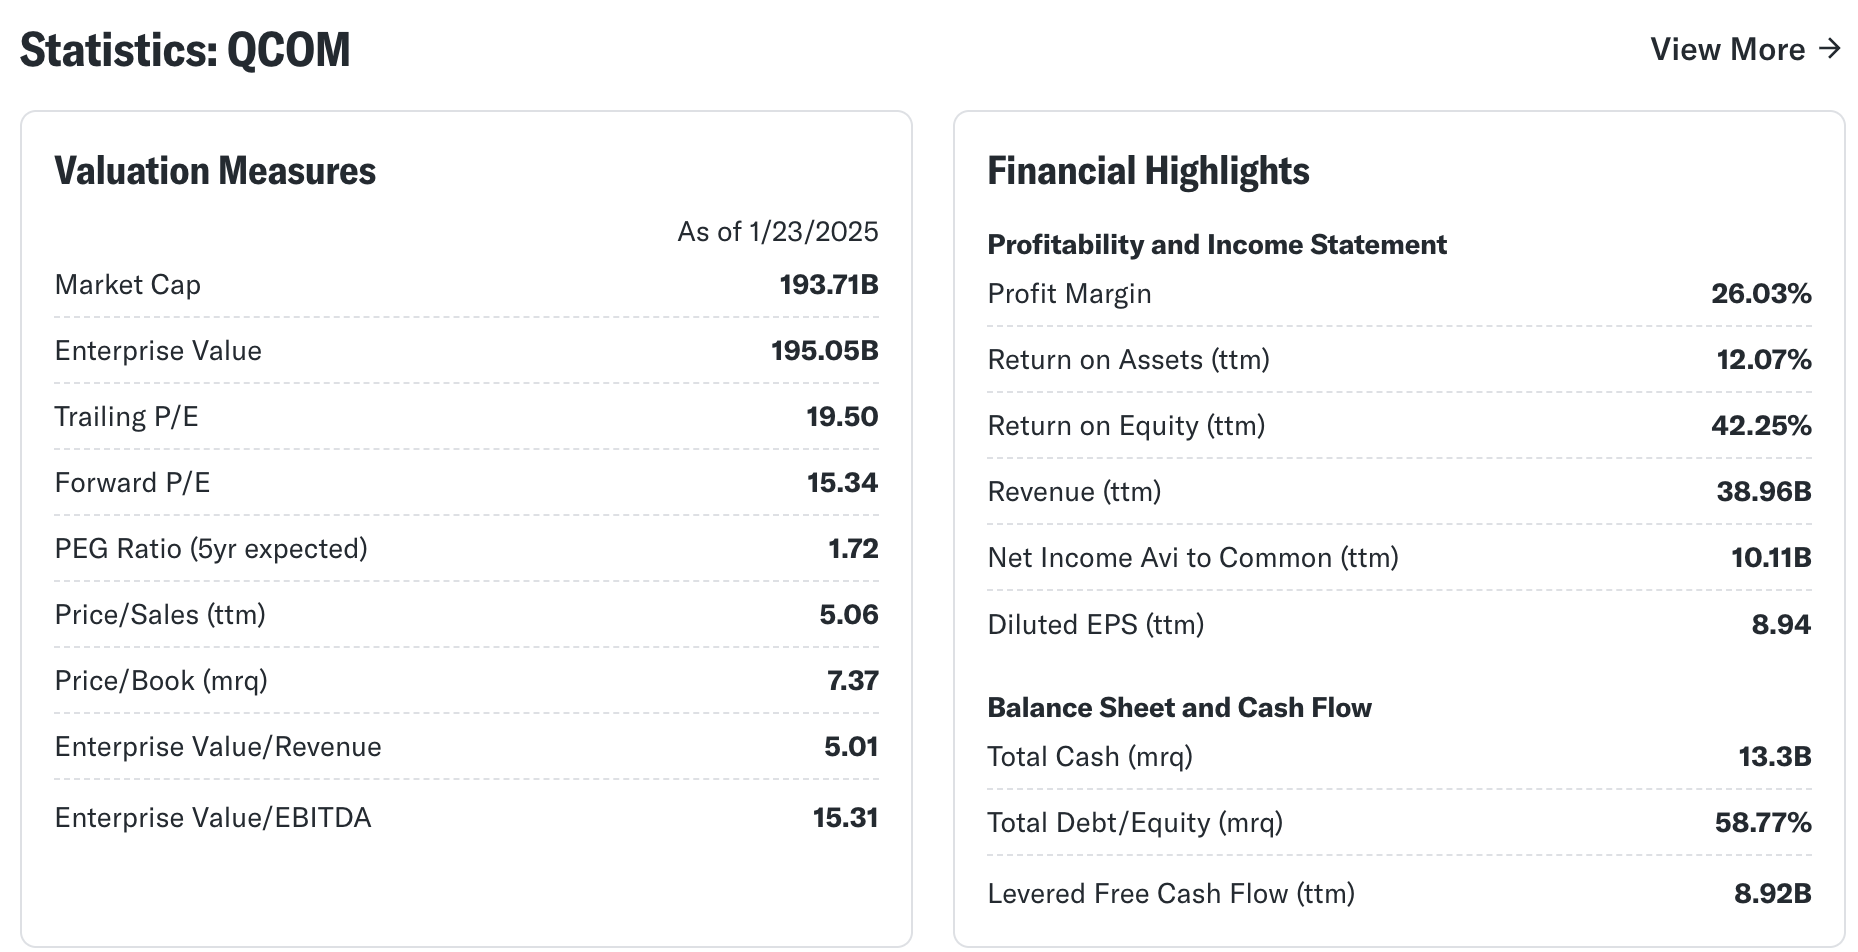Click the Total Debt/Equity (mrq) label
Viewport: 1858px width, 952px height.
(x=1135, y=823)
